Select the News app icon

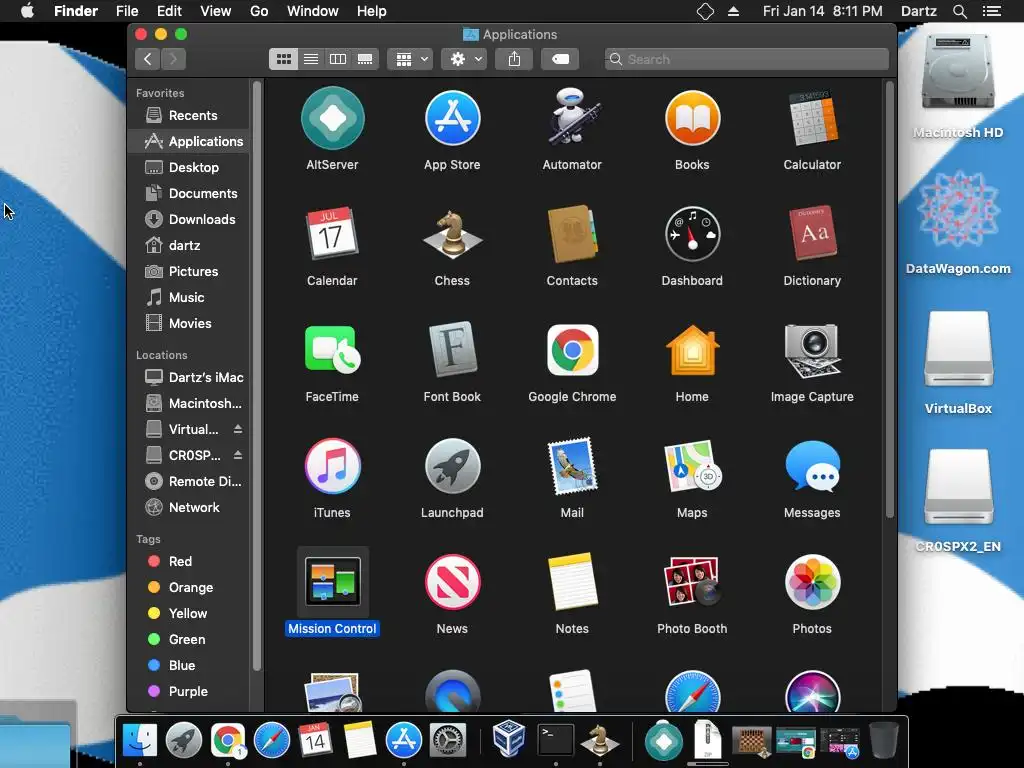pyautogui.click(x=452, y=582)
